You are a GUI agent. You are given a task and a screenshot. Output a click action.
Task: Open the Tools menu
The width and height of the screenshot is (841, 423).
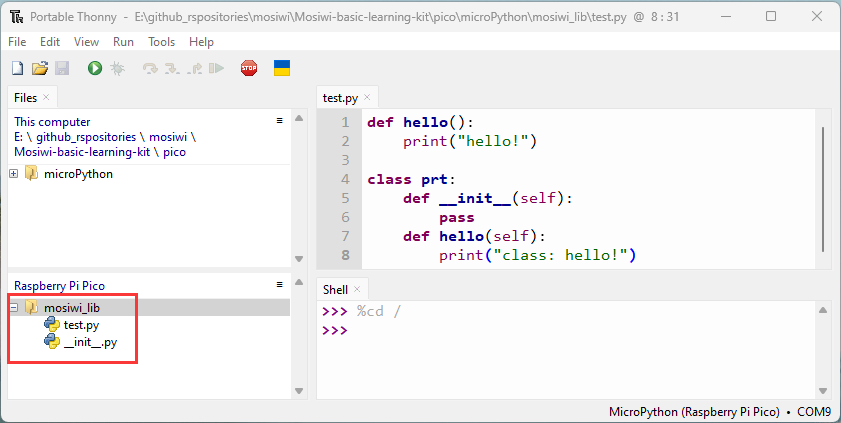pos(161,42)
